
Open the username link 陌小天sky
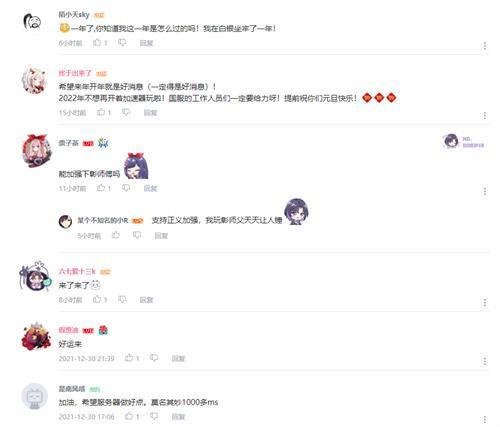(74, 15)
